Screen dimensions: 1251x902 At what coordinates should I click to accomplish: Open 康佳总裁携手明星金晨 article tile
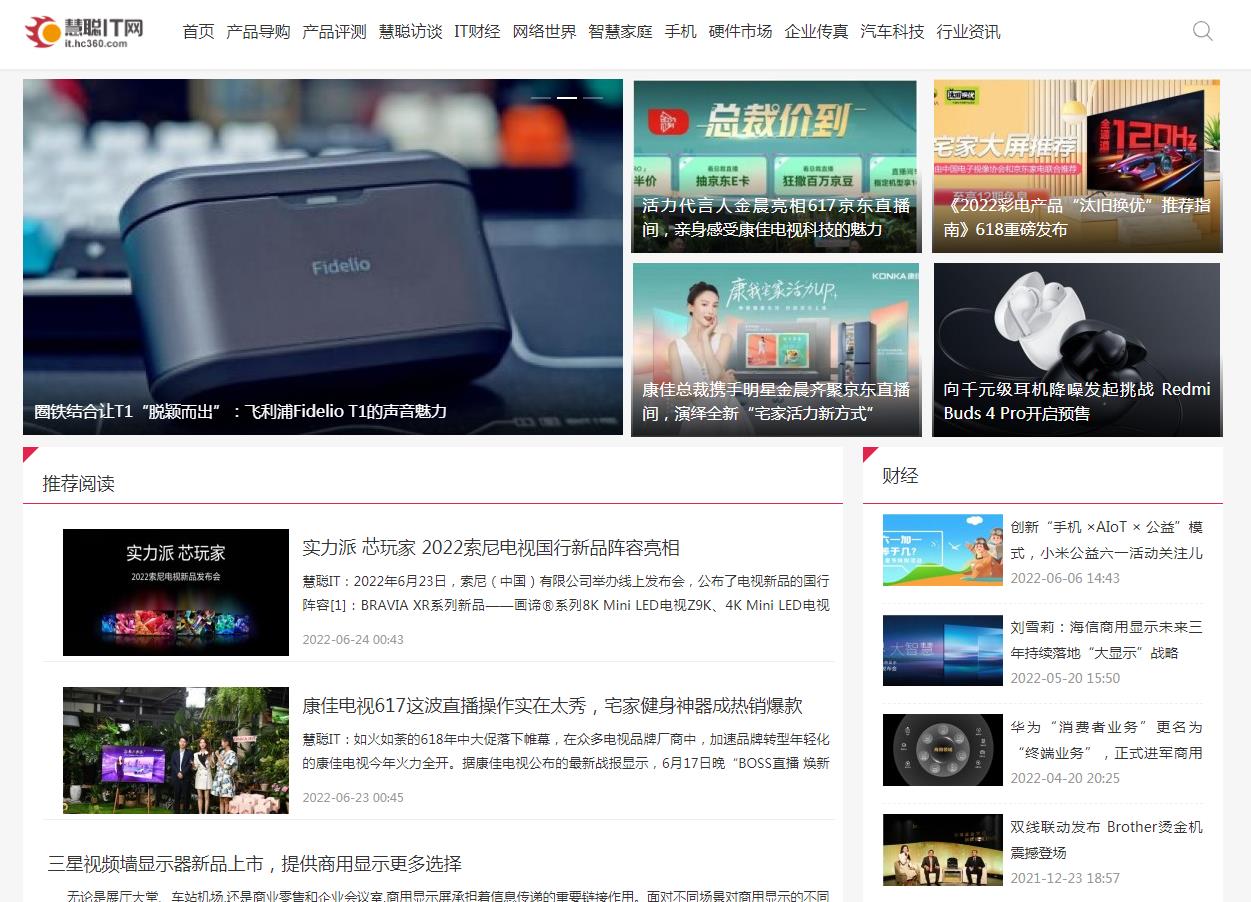[776, 350]
